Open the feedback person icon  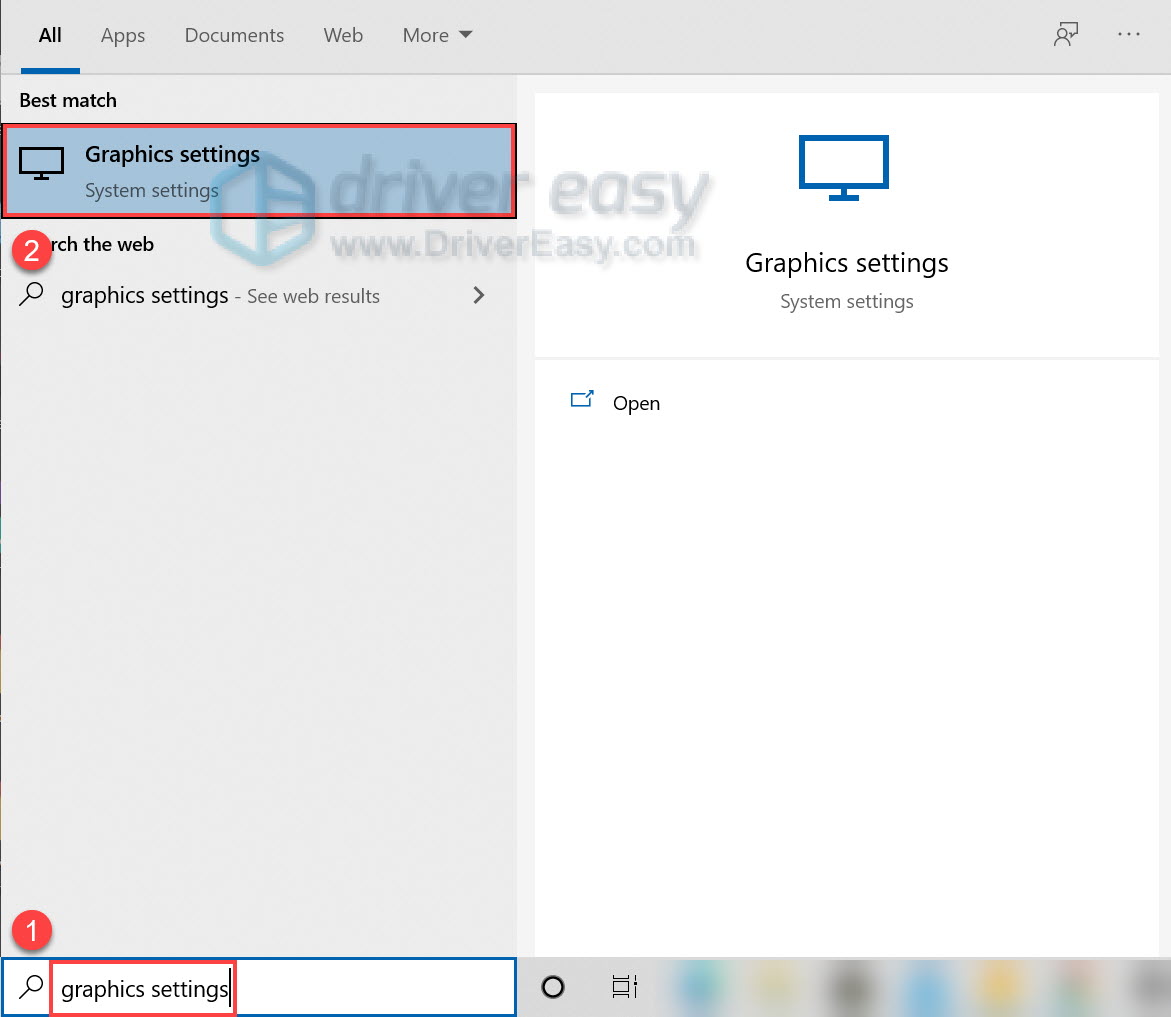coord(1066,34)
